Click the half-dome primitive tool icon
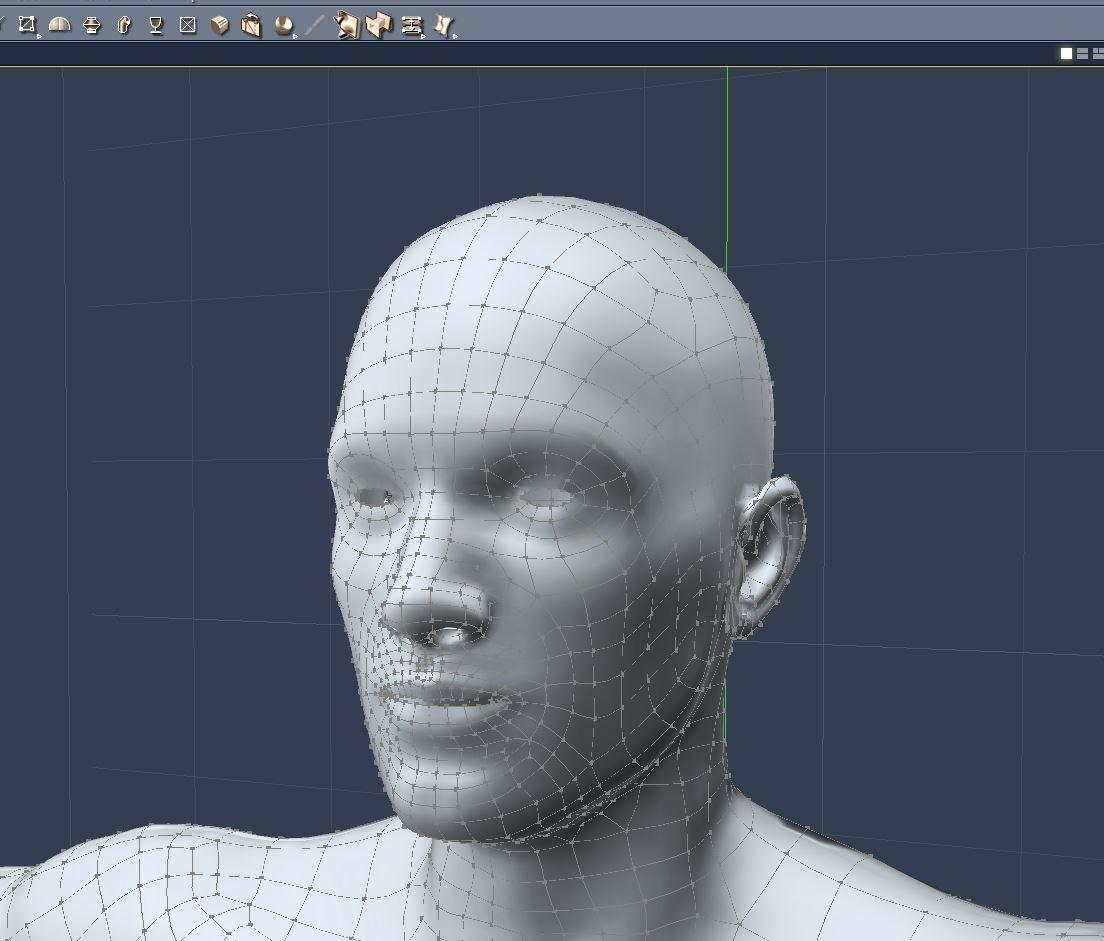The width and height of the screenshot is (1104, 941). click(x=59, y=25)
